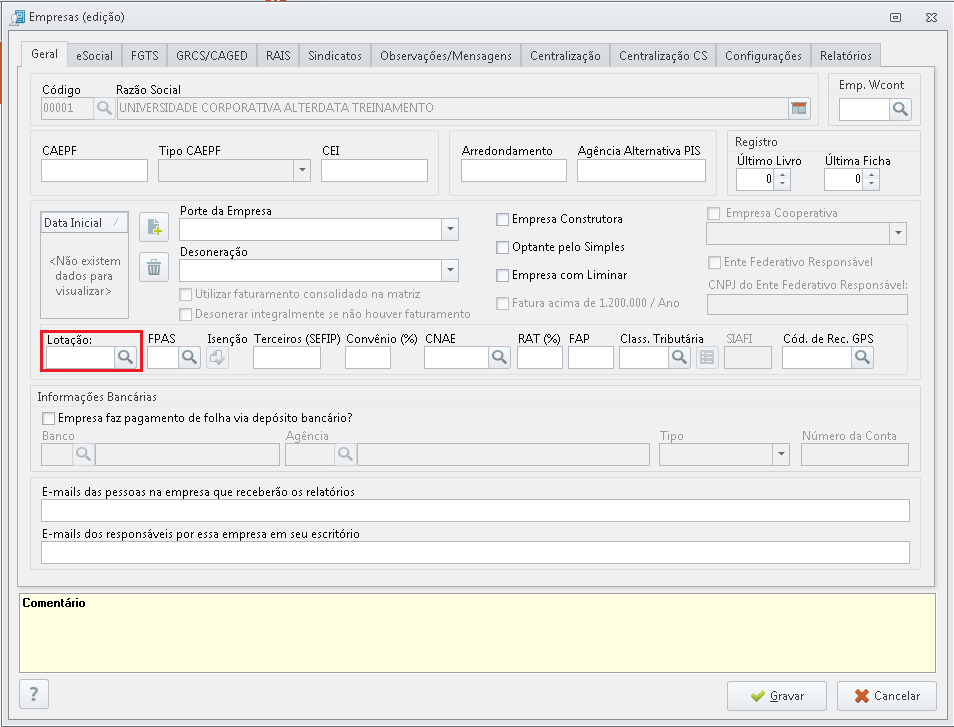Expand the Desoneração dropdown

click(x=450, y=270)
